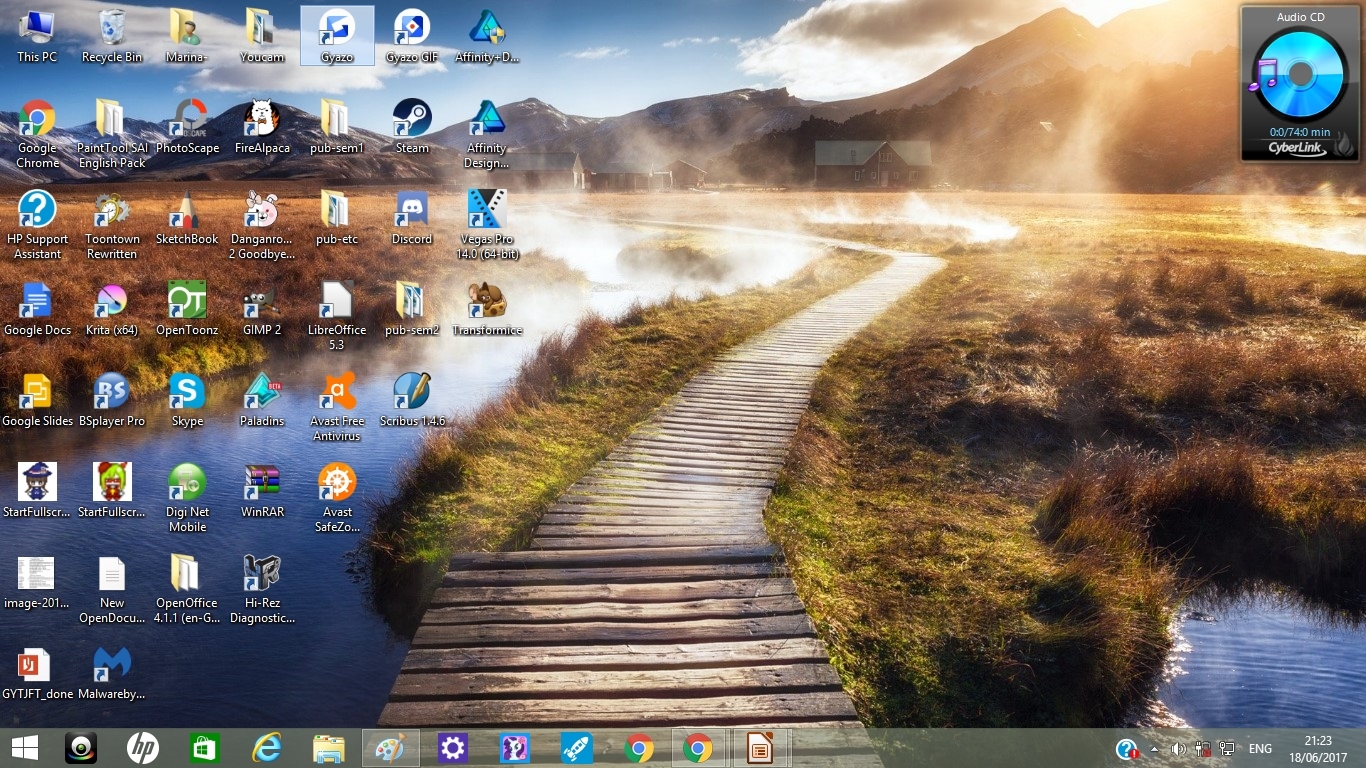Viewport: 1366px width, 768px height.
Task: Select the FireAlpaca shortcut
Action: coord(262,127)
